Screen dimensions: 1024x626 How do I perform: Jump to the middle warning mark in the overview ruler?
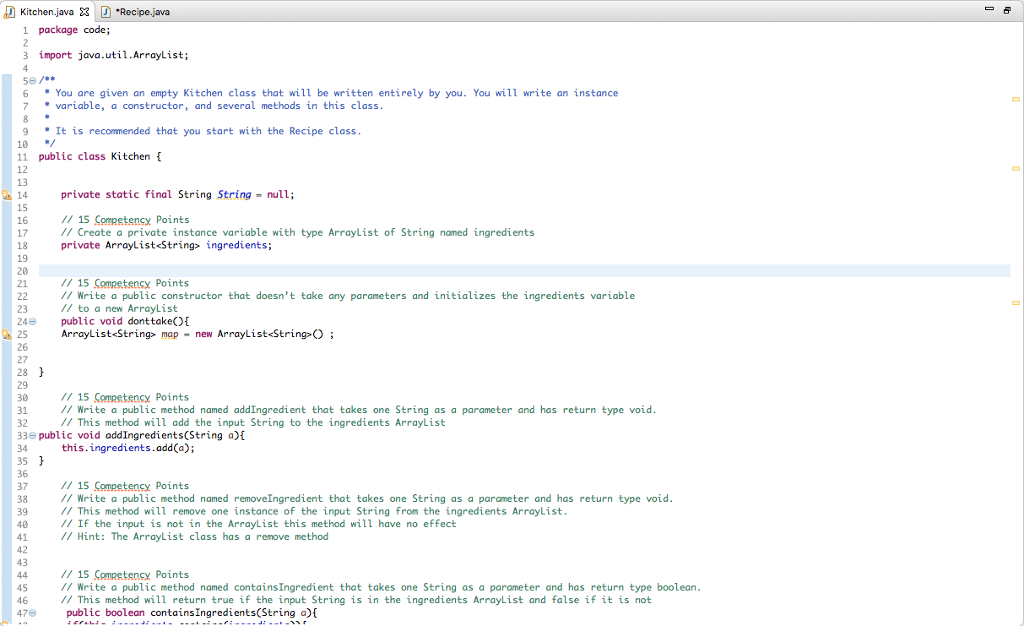coord(1016,168)
